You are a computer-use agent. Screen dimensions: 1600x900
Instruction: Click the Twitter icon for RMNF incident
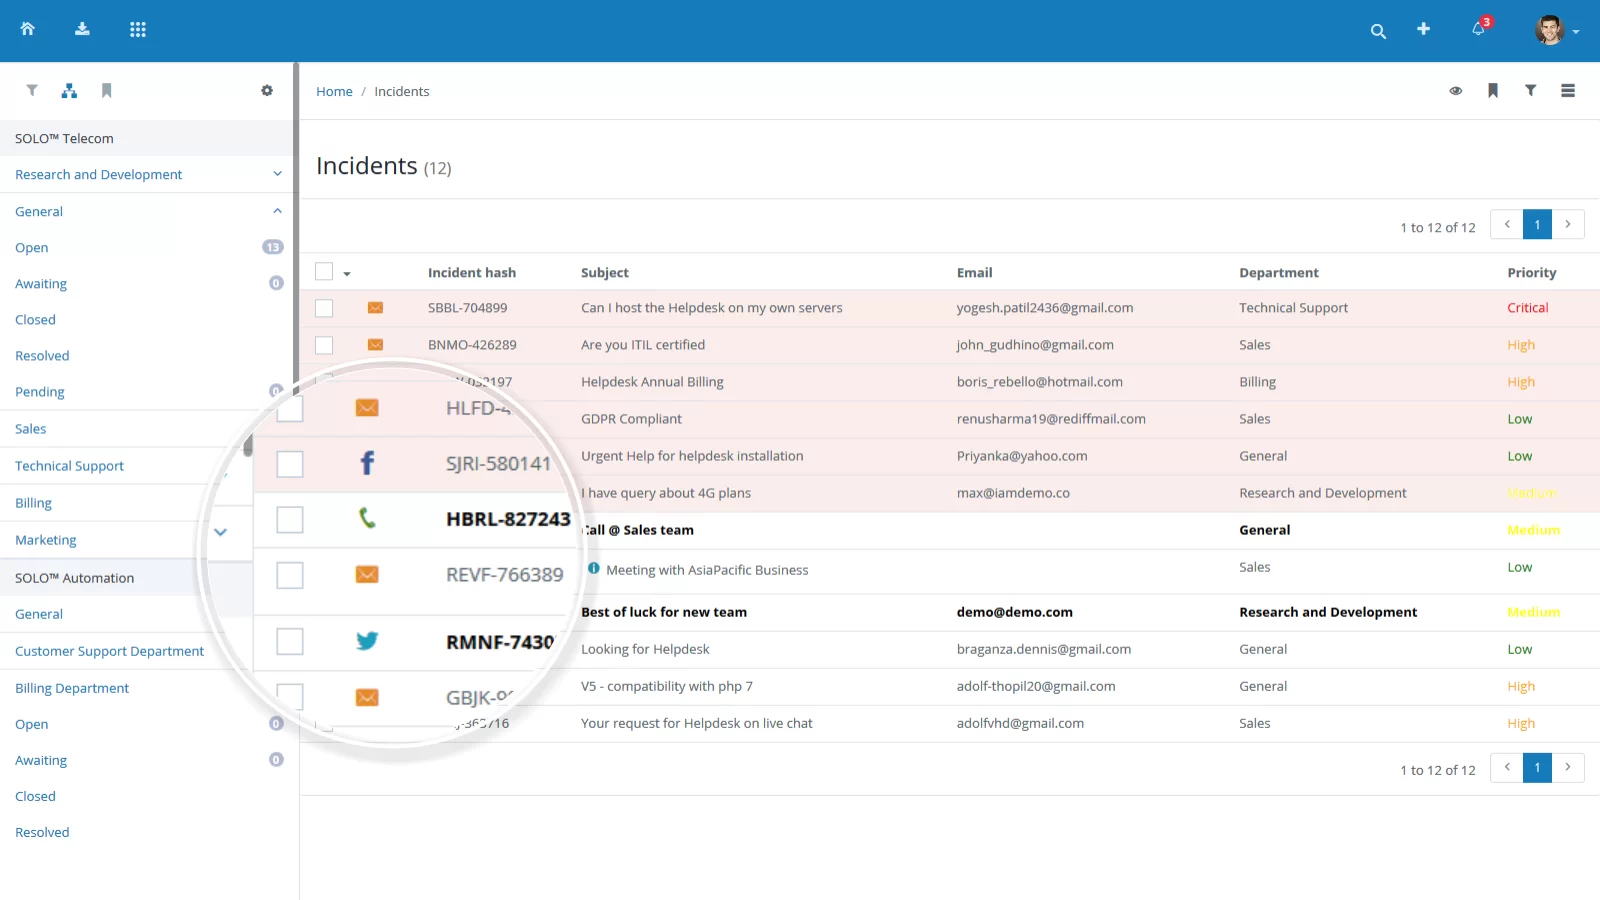click(x=367, y=641)
